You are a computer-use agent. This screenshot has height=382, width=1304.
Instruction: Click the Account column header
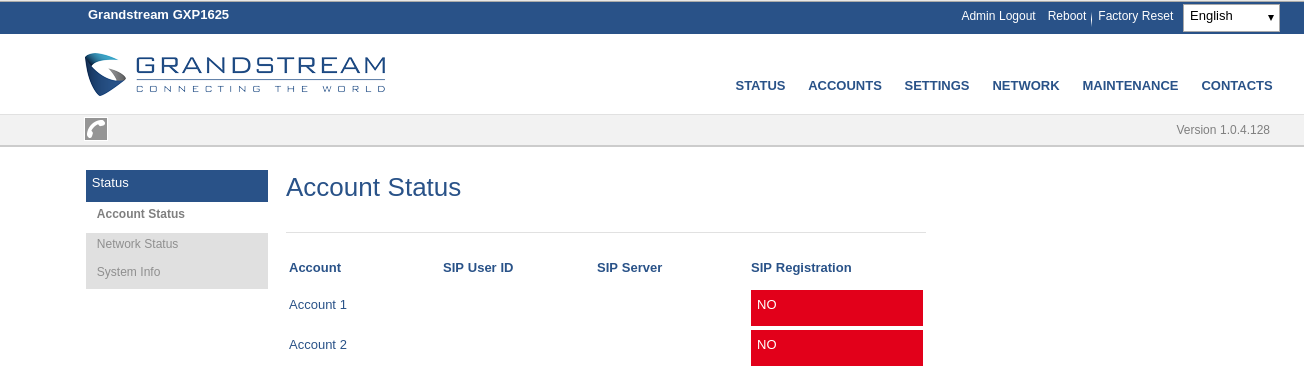(315, 268)
